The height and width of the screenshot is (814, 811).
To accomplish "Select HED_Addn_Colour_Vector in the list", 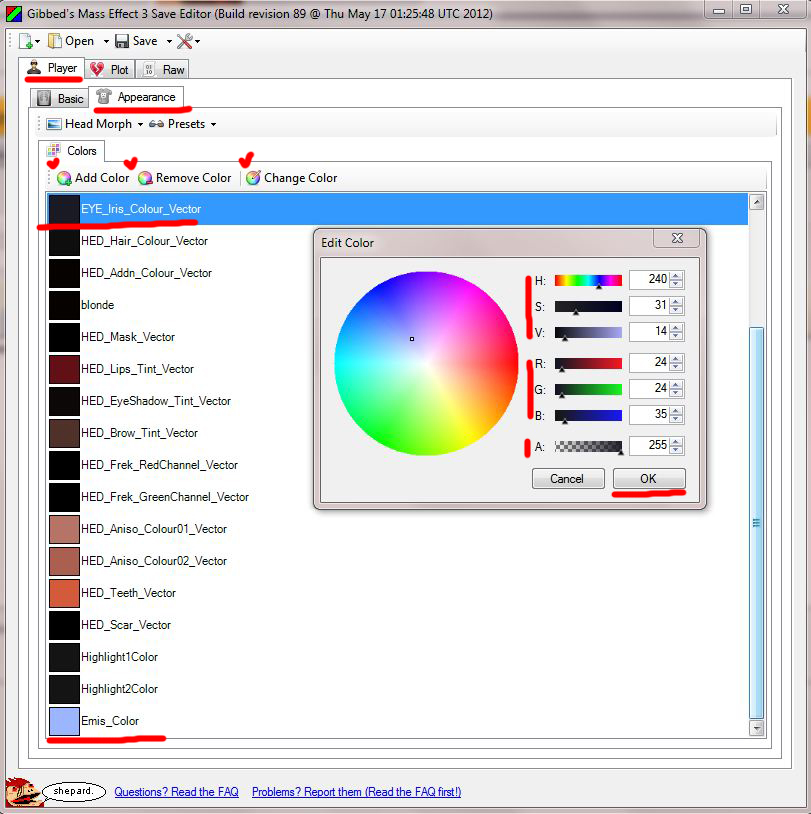I will 146,273.
